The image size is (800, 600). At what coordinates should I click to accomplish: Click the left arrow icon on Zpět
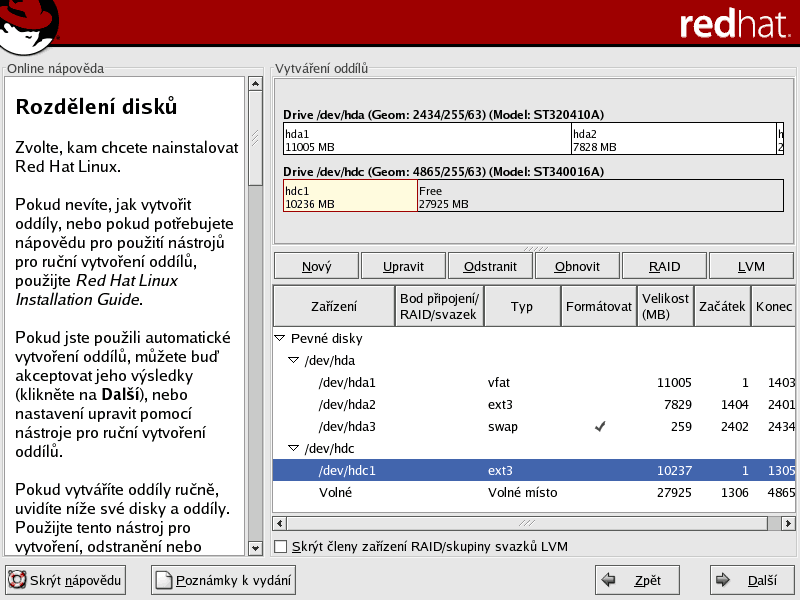[x=608, y=580]
